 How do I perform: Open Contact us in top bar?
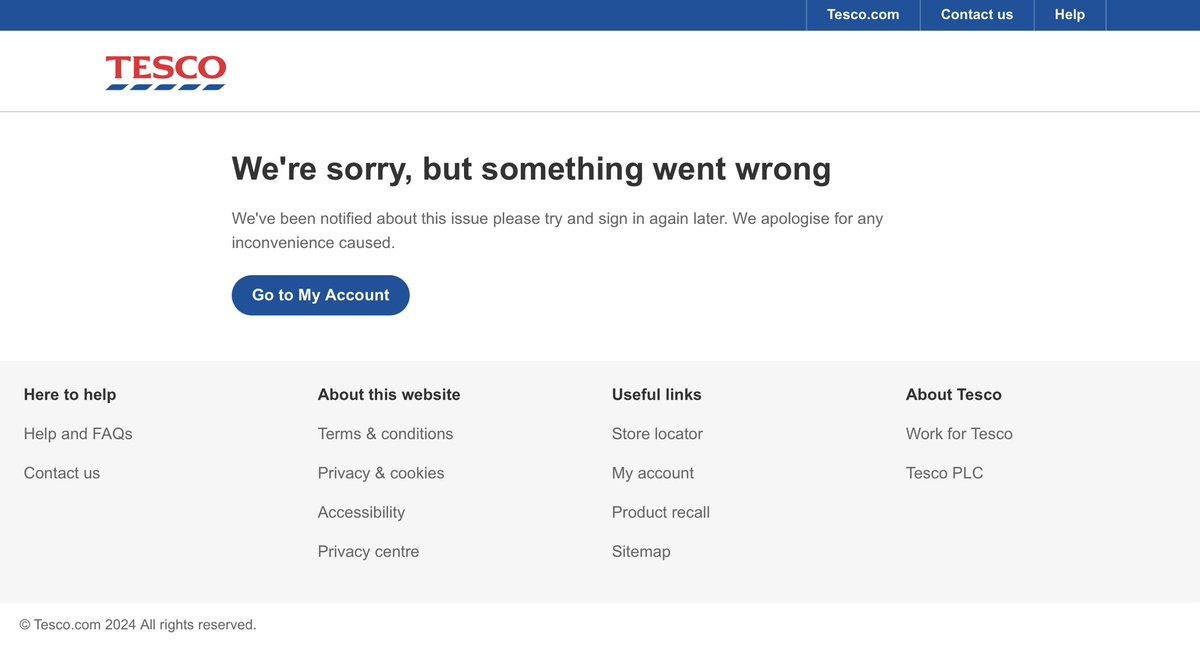977,15
